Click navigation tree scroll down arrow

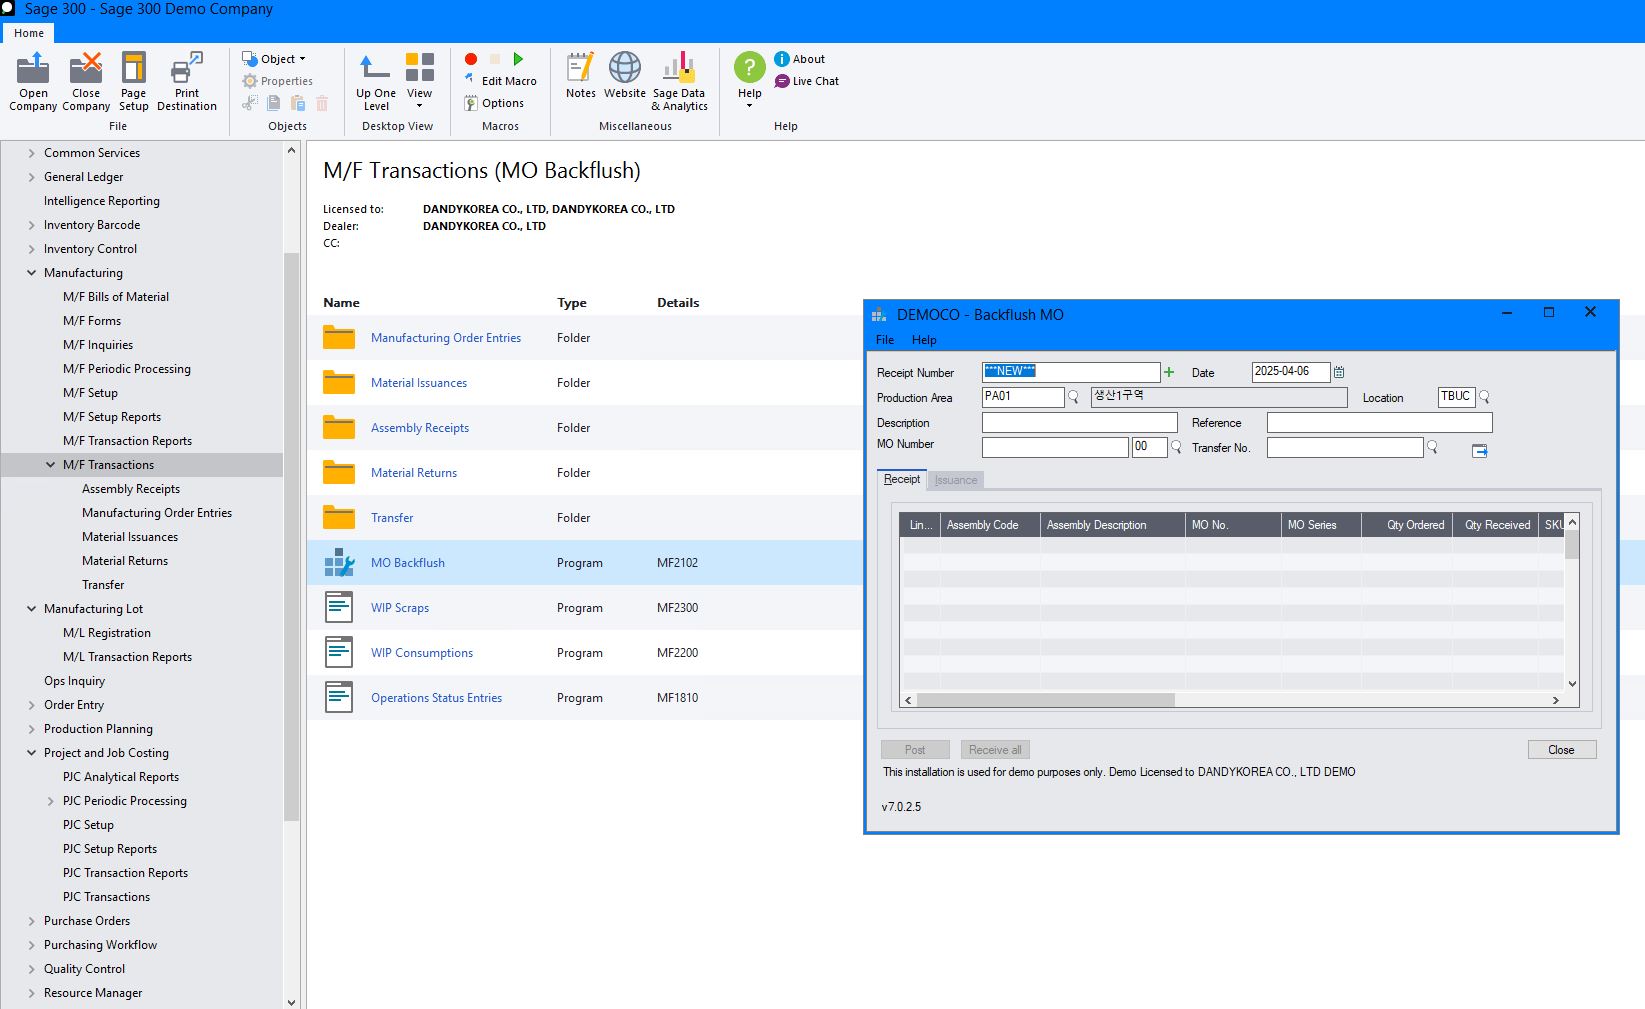tap(291, 1001)
